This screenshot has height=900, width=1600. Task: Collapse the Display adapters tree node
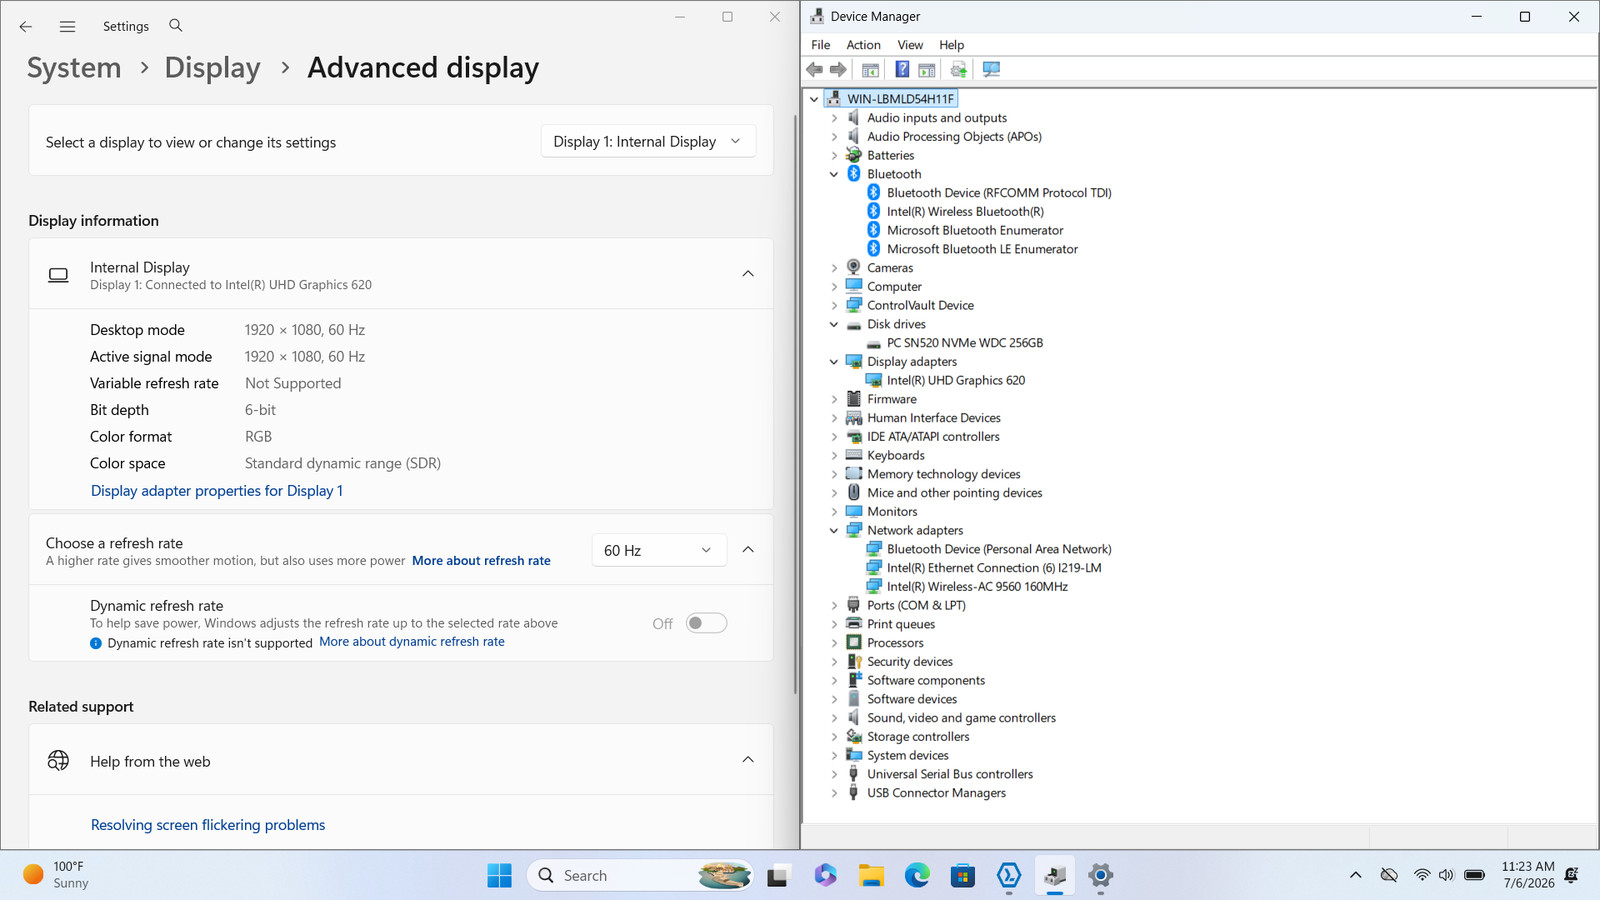pos(834,362)
